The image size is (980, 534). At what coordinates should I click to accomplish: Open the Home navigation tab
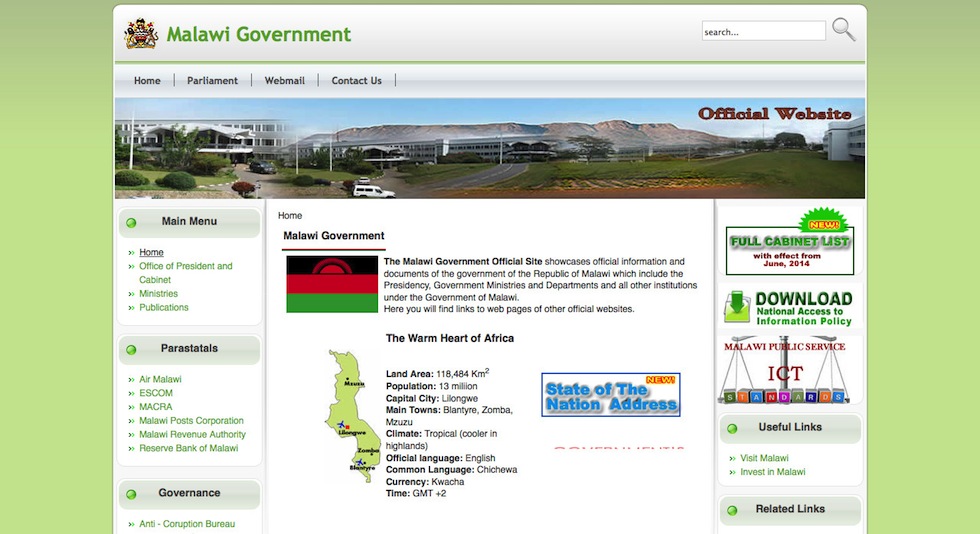[x=147, y=81]
